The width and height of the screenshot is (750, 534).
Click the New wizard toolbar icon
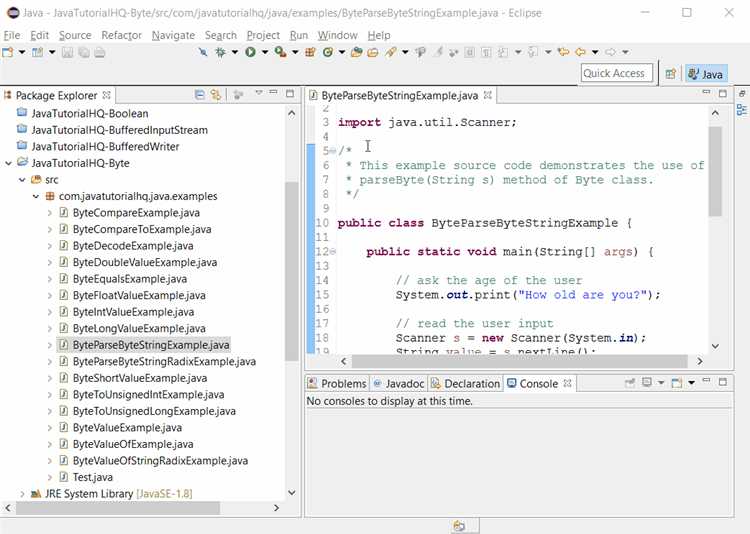[8, 52]
